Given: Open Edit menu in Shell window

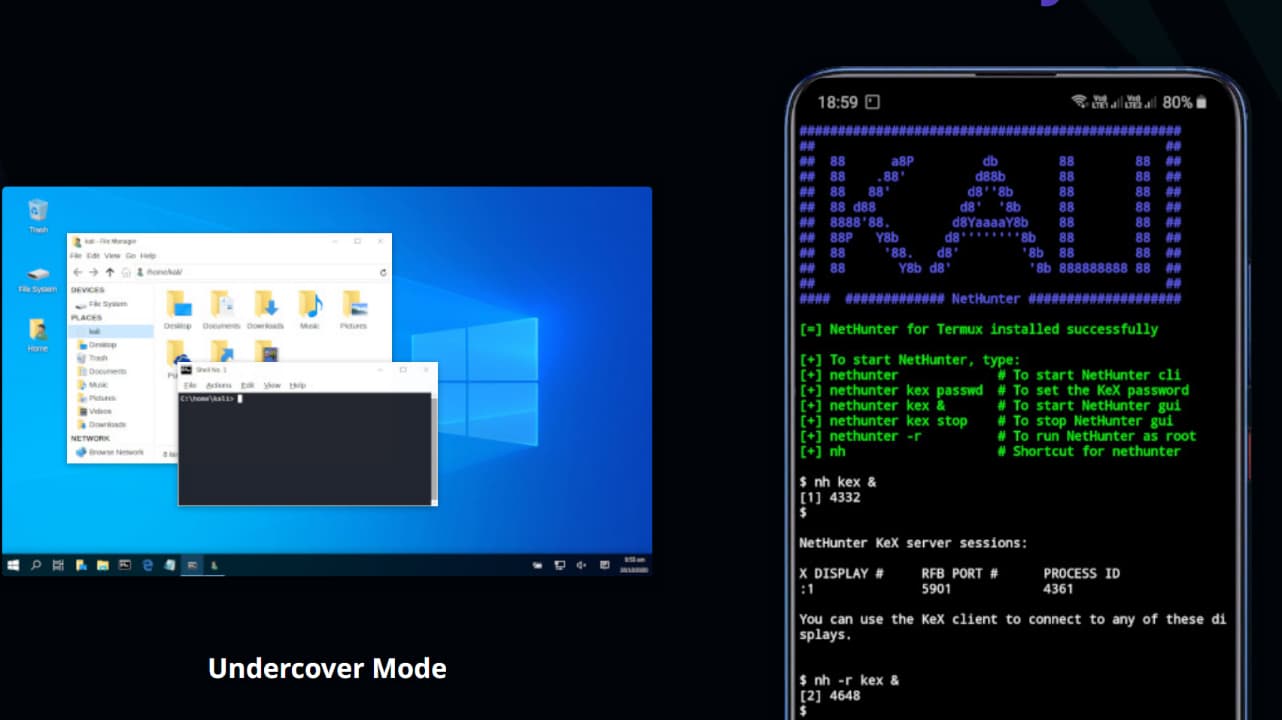Looking at the screenshot, I should (247, 385).
